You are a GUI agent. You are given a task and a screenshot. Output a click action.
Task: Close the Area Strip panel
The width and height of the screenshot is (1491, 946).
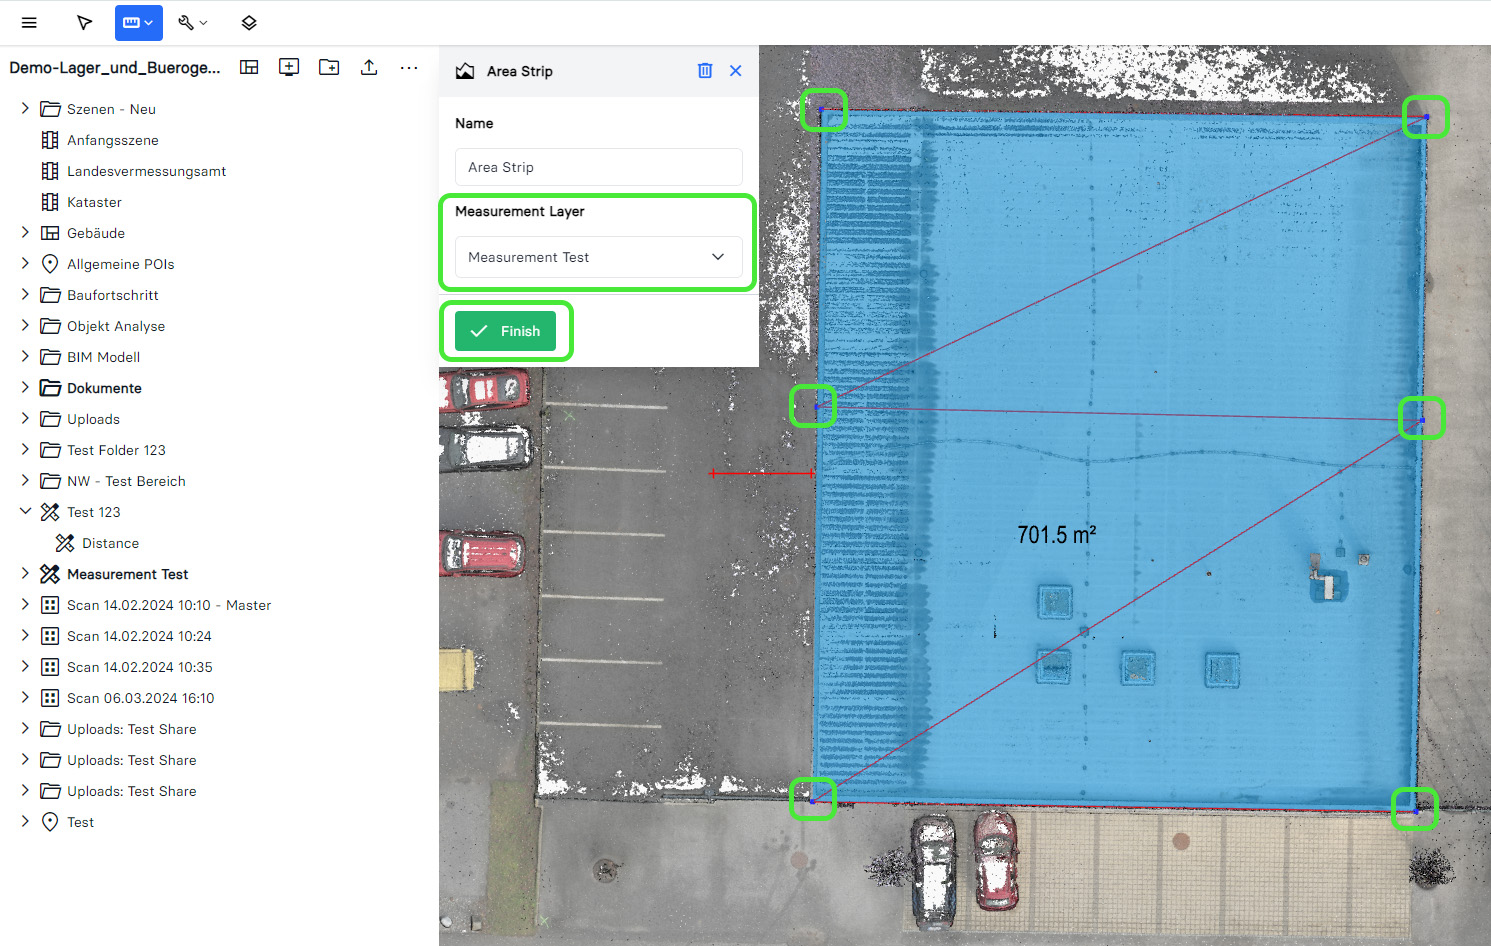point(735,71)
